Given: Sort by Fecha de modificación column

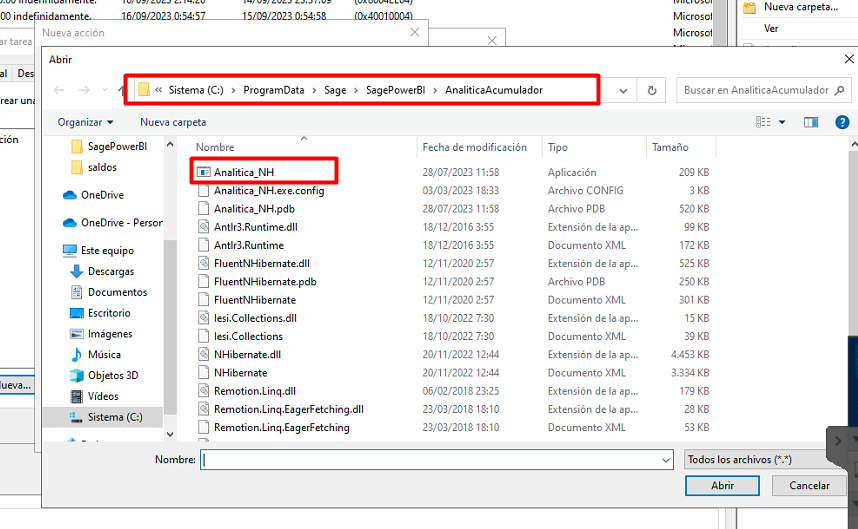Looking at the screenshot, I should pos(474,147).
